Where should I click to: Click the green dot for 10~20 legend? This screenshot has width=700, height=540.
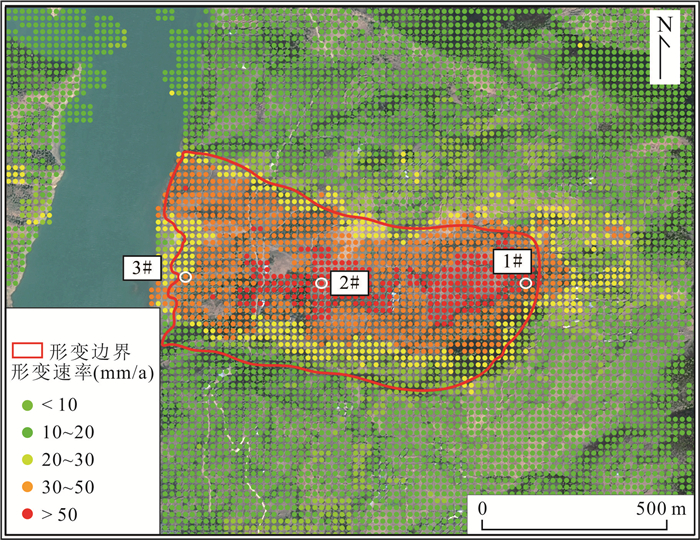coord(27,432)
